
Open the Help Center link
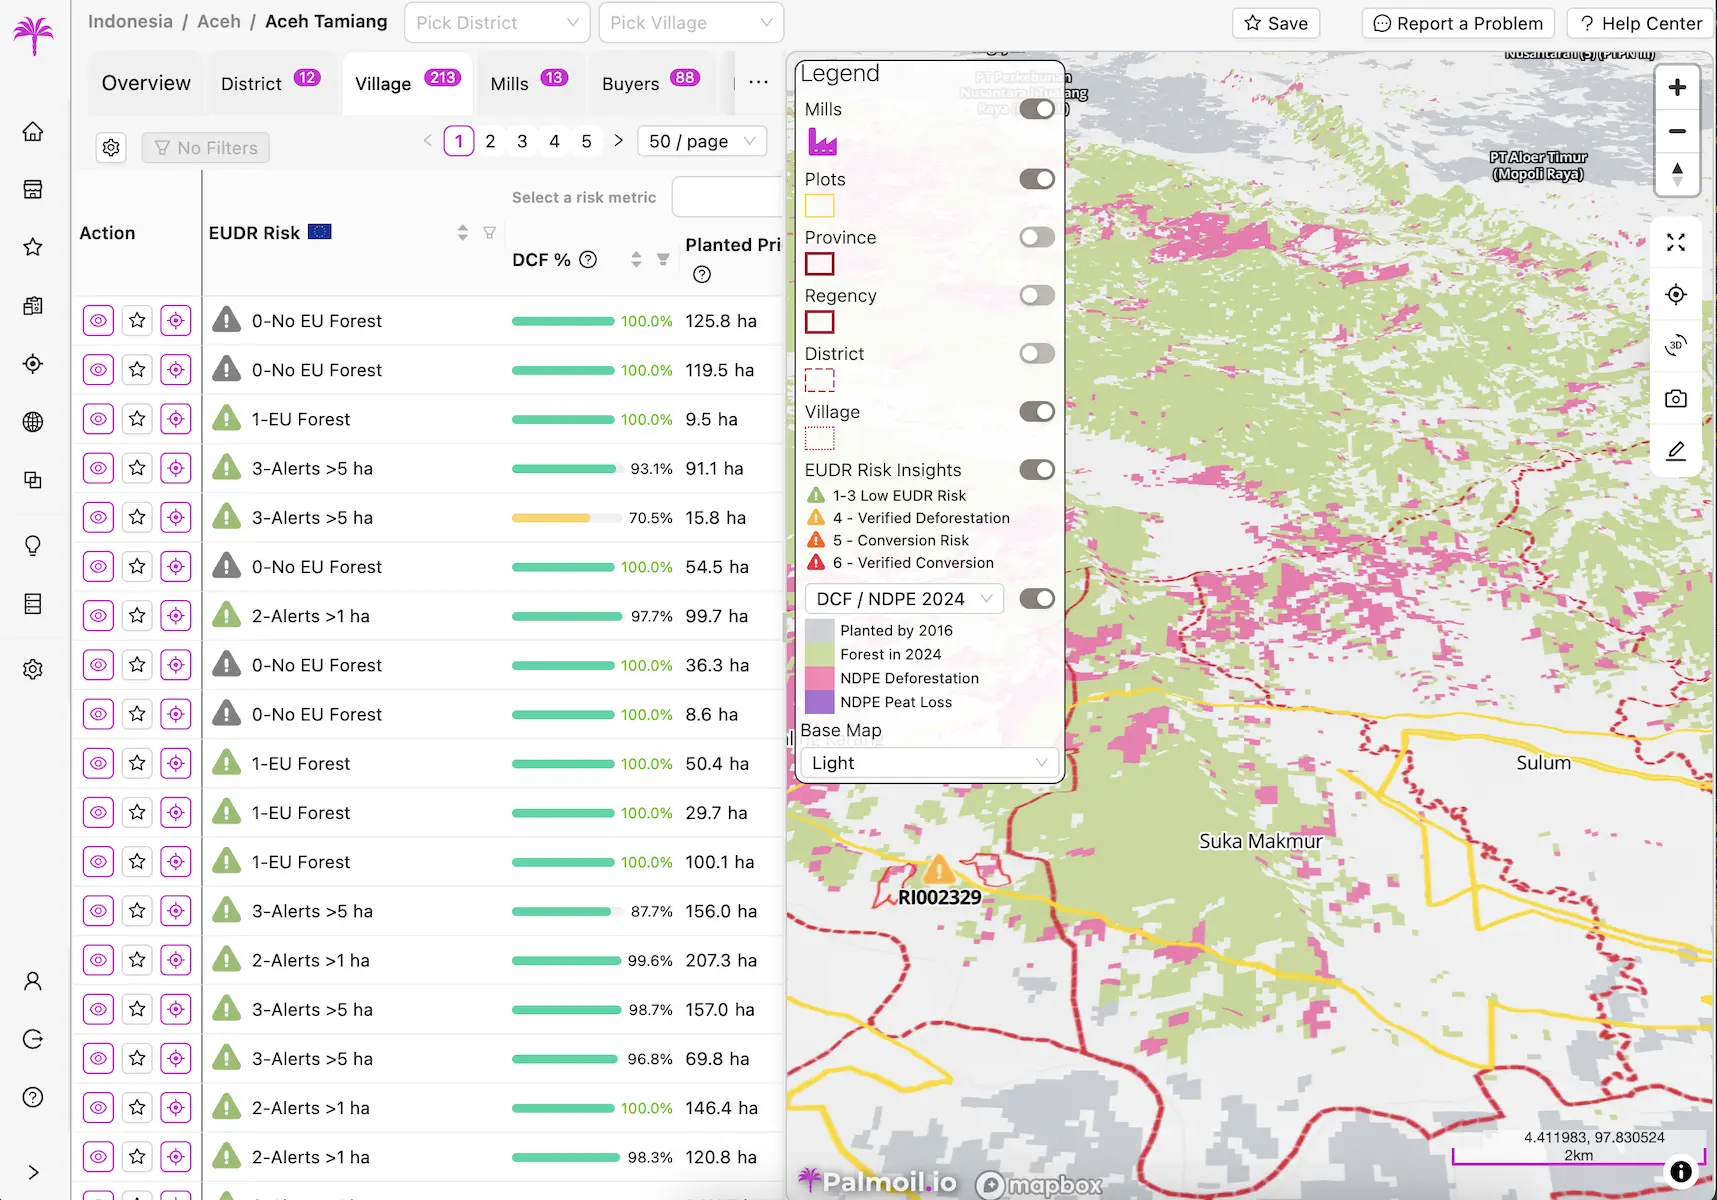point(1639,22)
